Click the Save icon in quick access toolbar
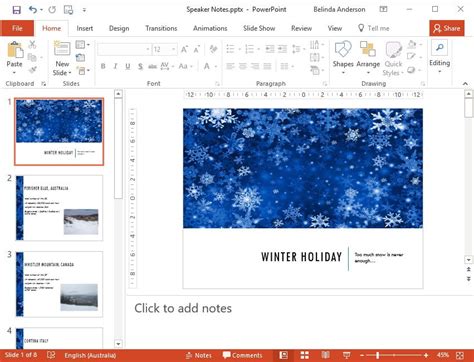 tap(16, 10)
